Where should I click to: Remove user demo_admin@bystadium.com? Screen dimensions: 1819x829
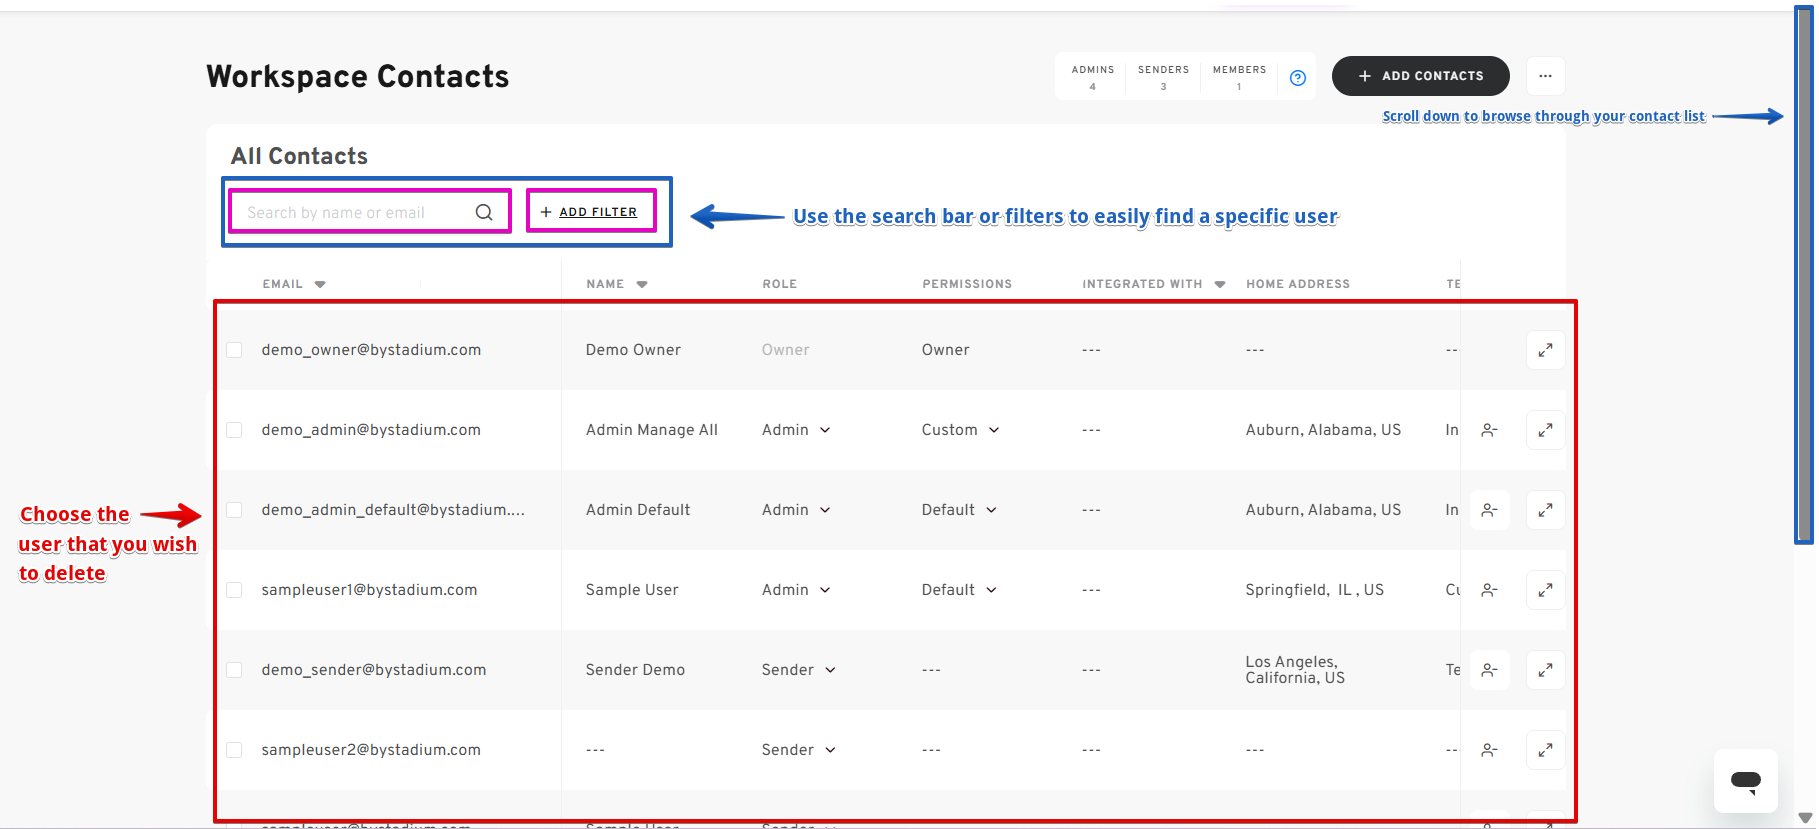click(x=1489, y=430)
